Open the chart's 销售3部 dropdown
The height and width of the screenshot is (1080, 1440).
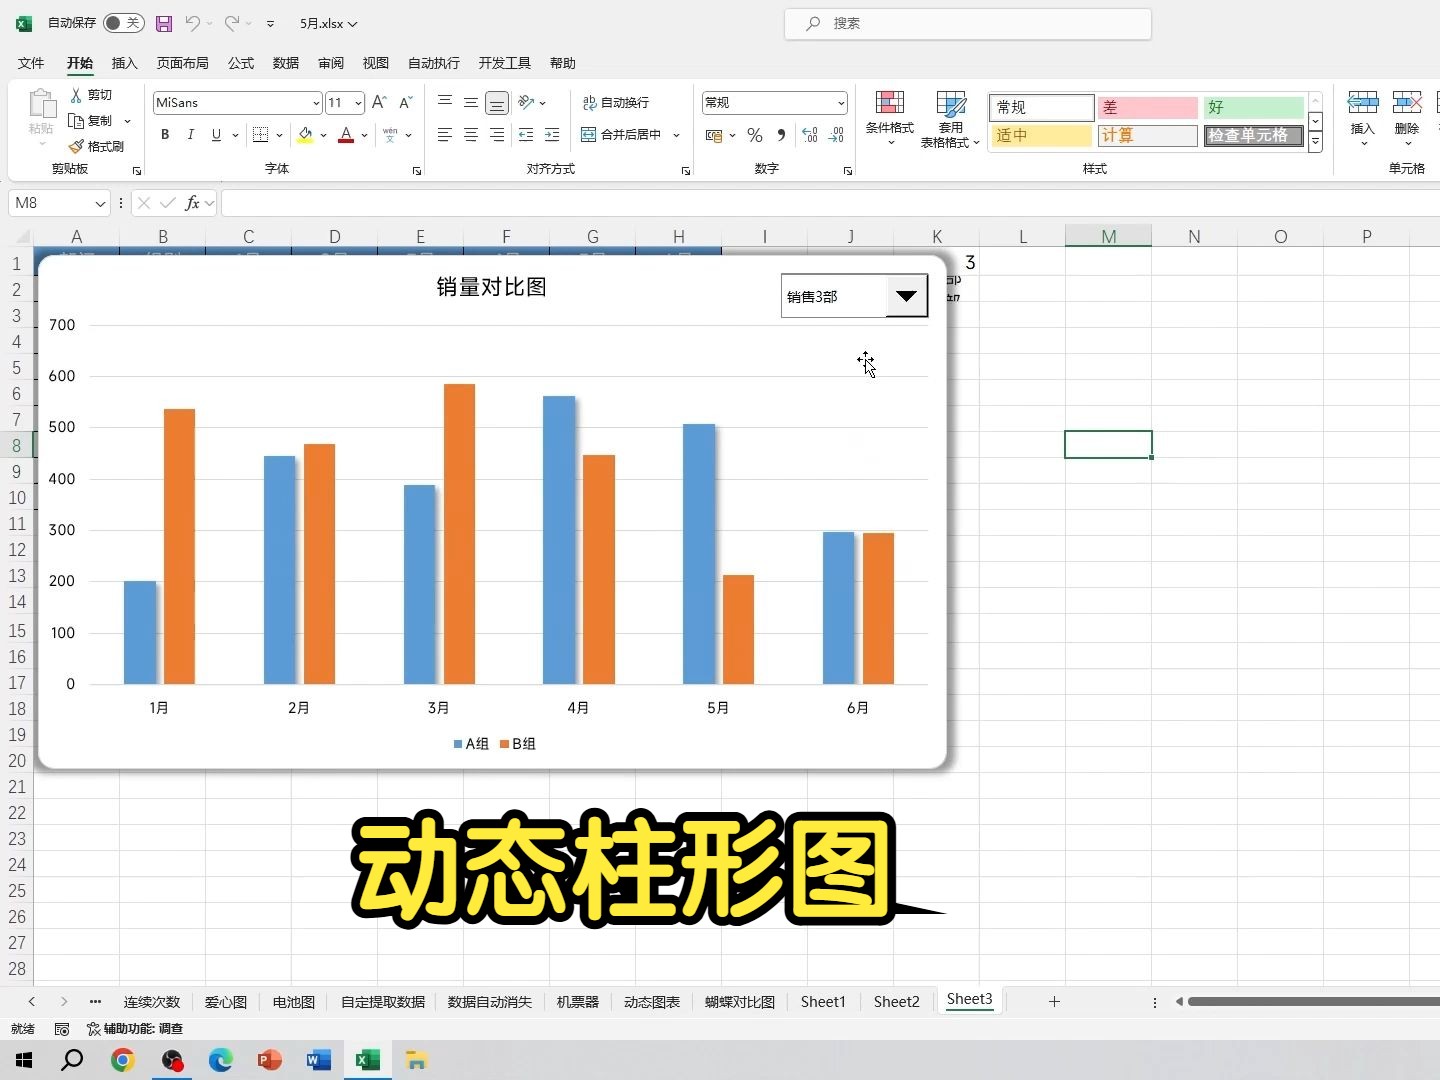point(906,295)
